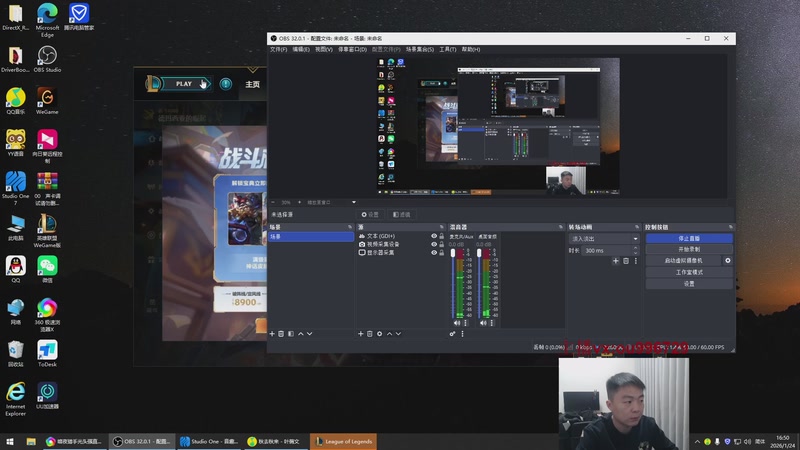This screenshot has width=800, height=450.
Task: Switch to Studio One taskbar button
Action: pyautogui.click(x=209, y=442)
